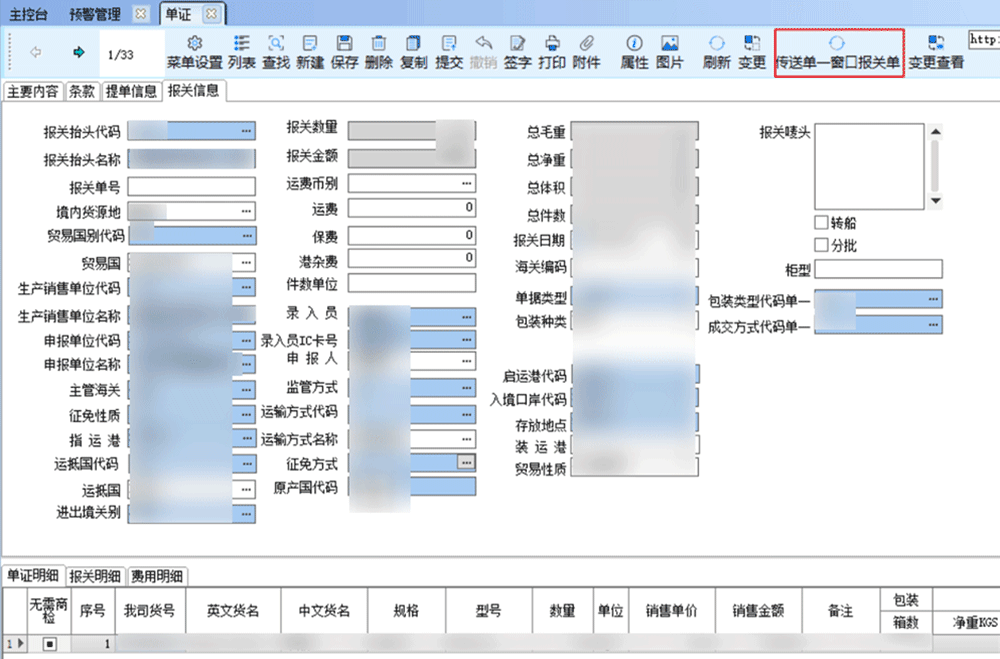
Task: Open 报关抬头代码 lookup ellipsis
Action: (x=246, y=131)
